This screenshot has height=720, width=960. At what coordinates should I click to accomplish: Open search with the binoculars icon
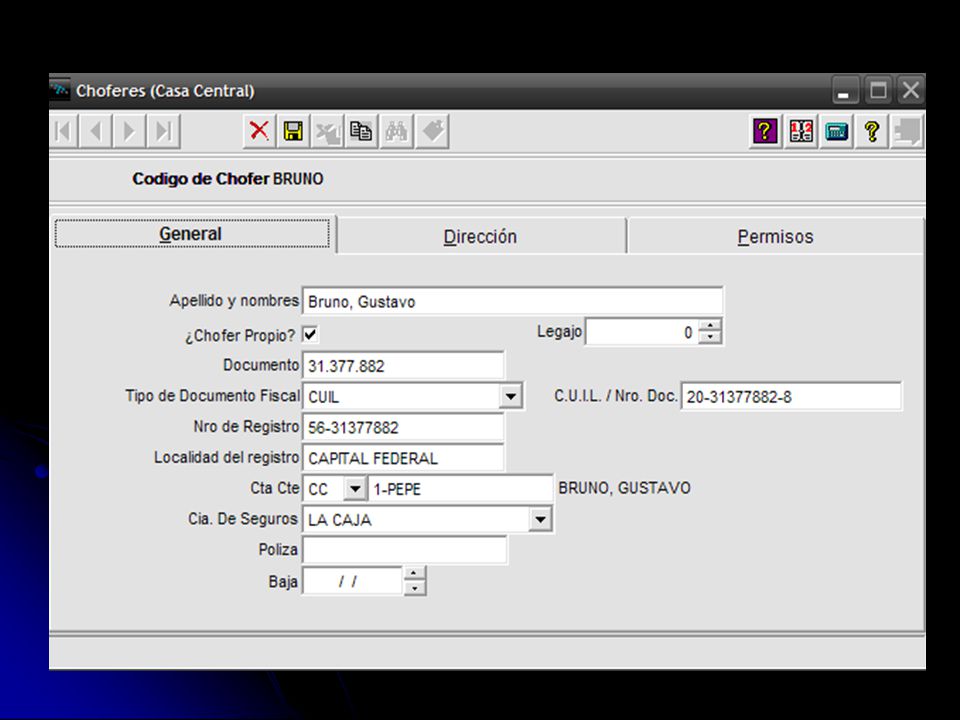[396, 131]
